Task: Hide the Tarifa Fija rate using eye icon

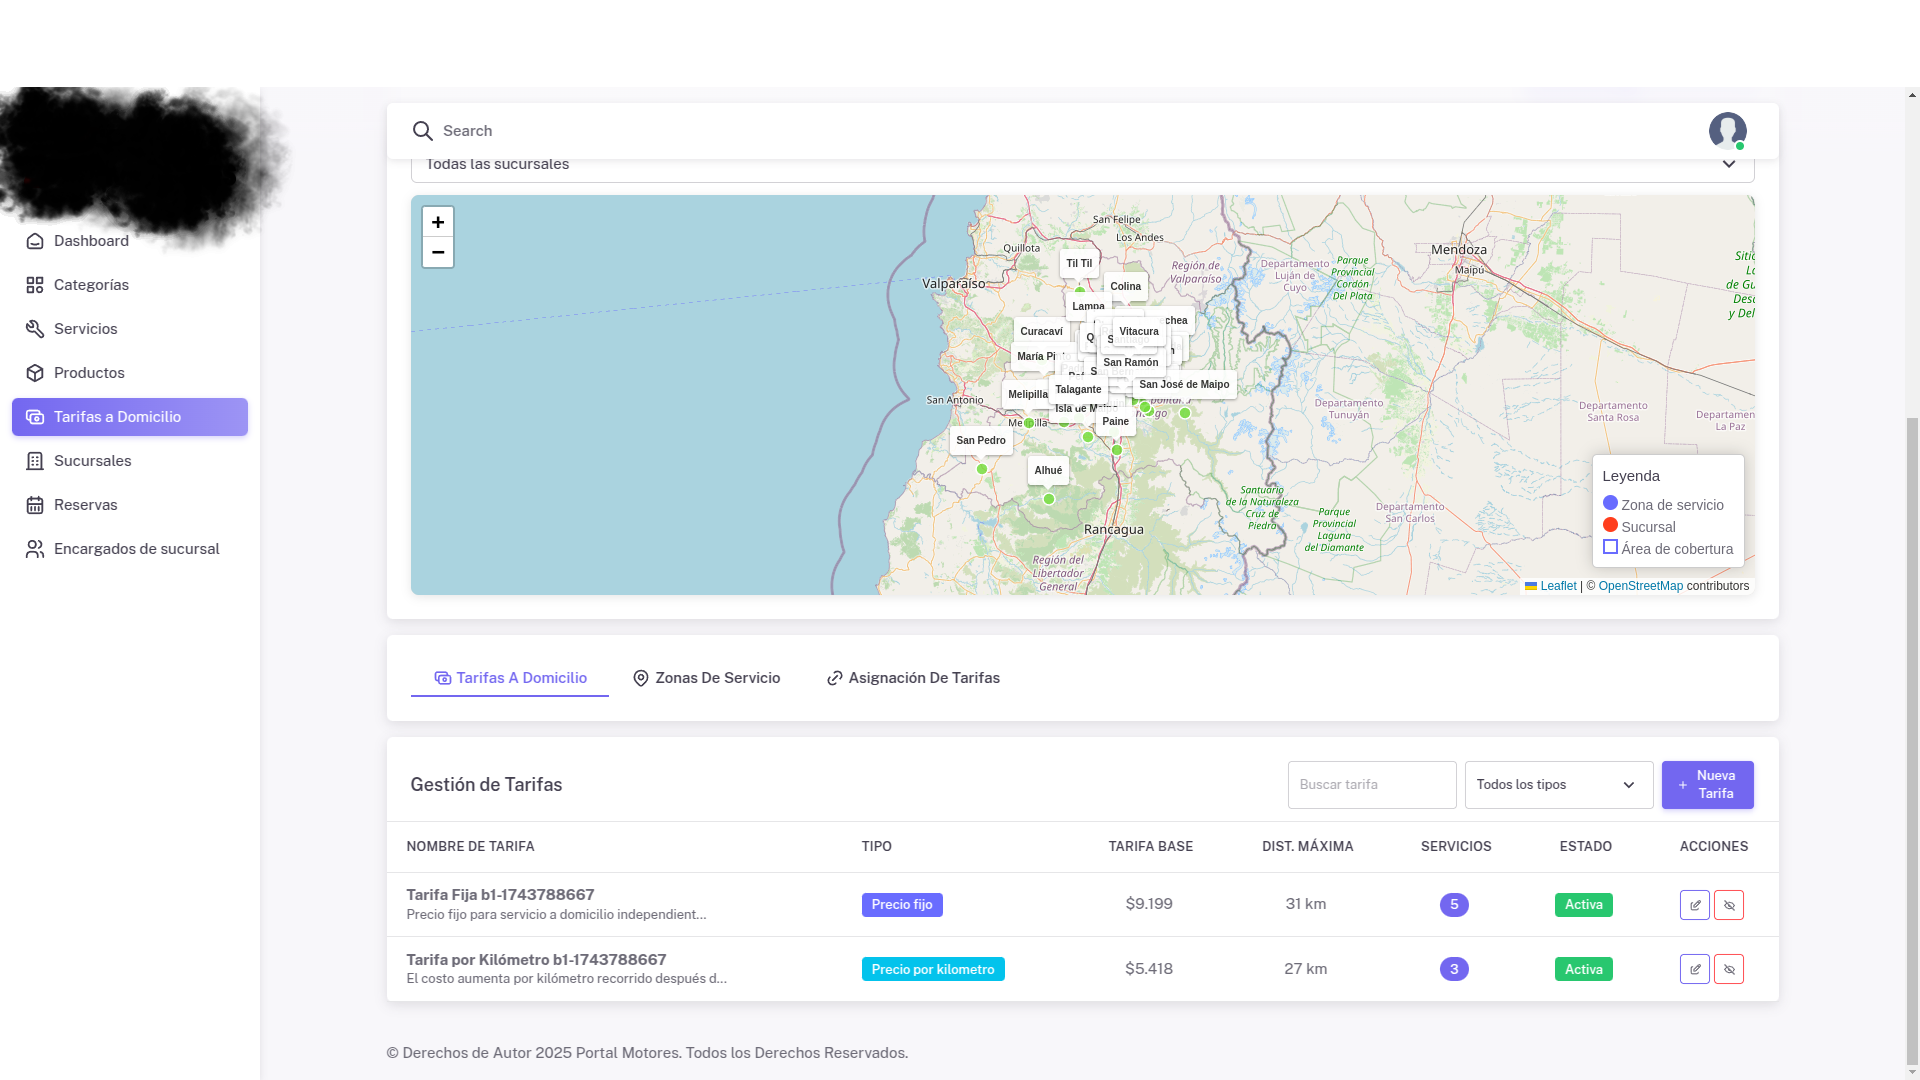Action: coord(1728,905)
